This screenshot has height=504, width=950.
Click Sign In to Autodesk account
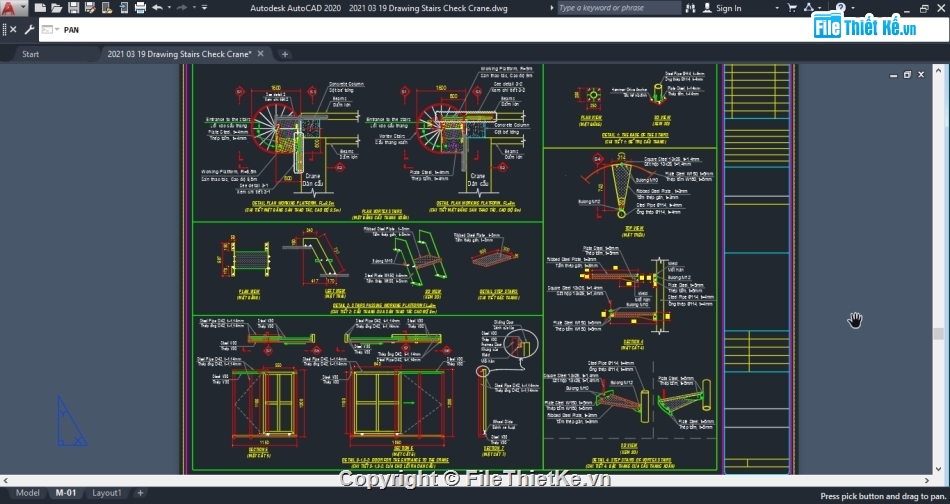(x=722, y=8)
